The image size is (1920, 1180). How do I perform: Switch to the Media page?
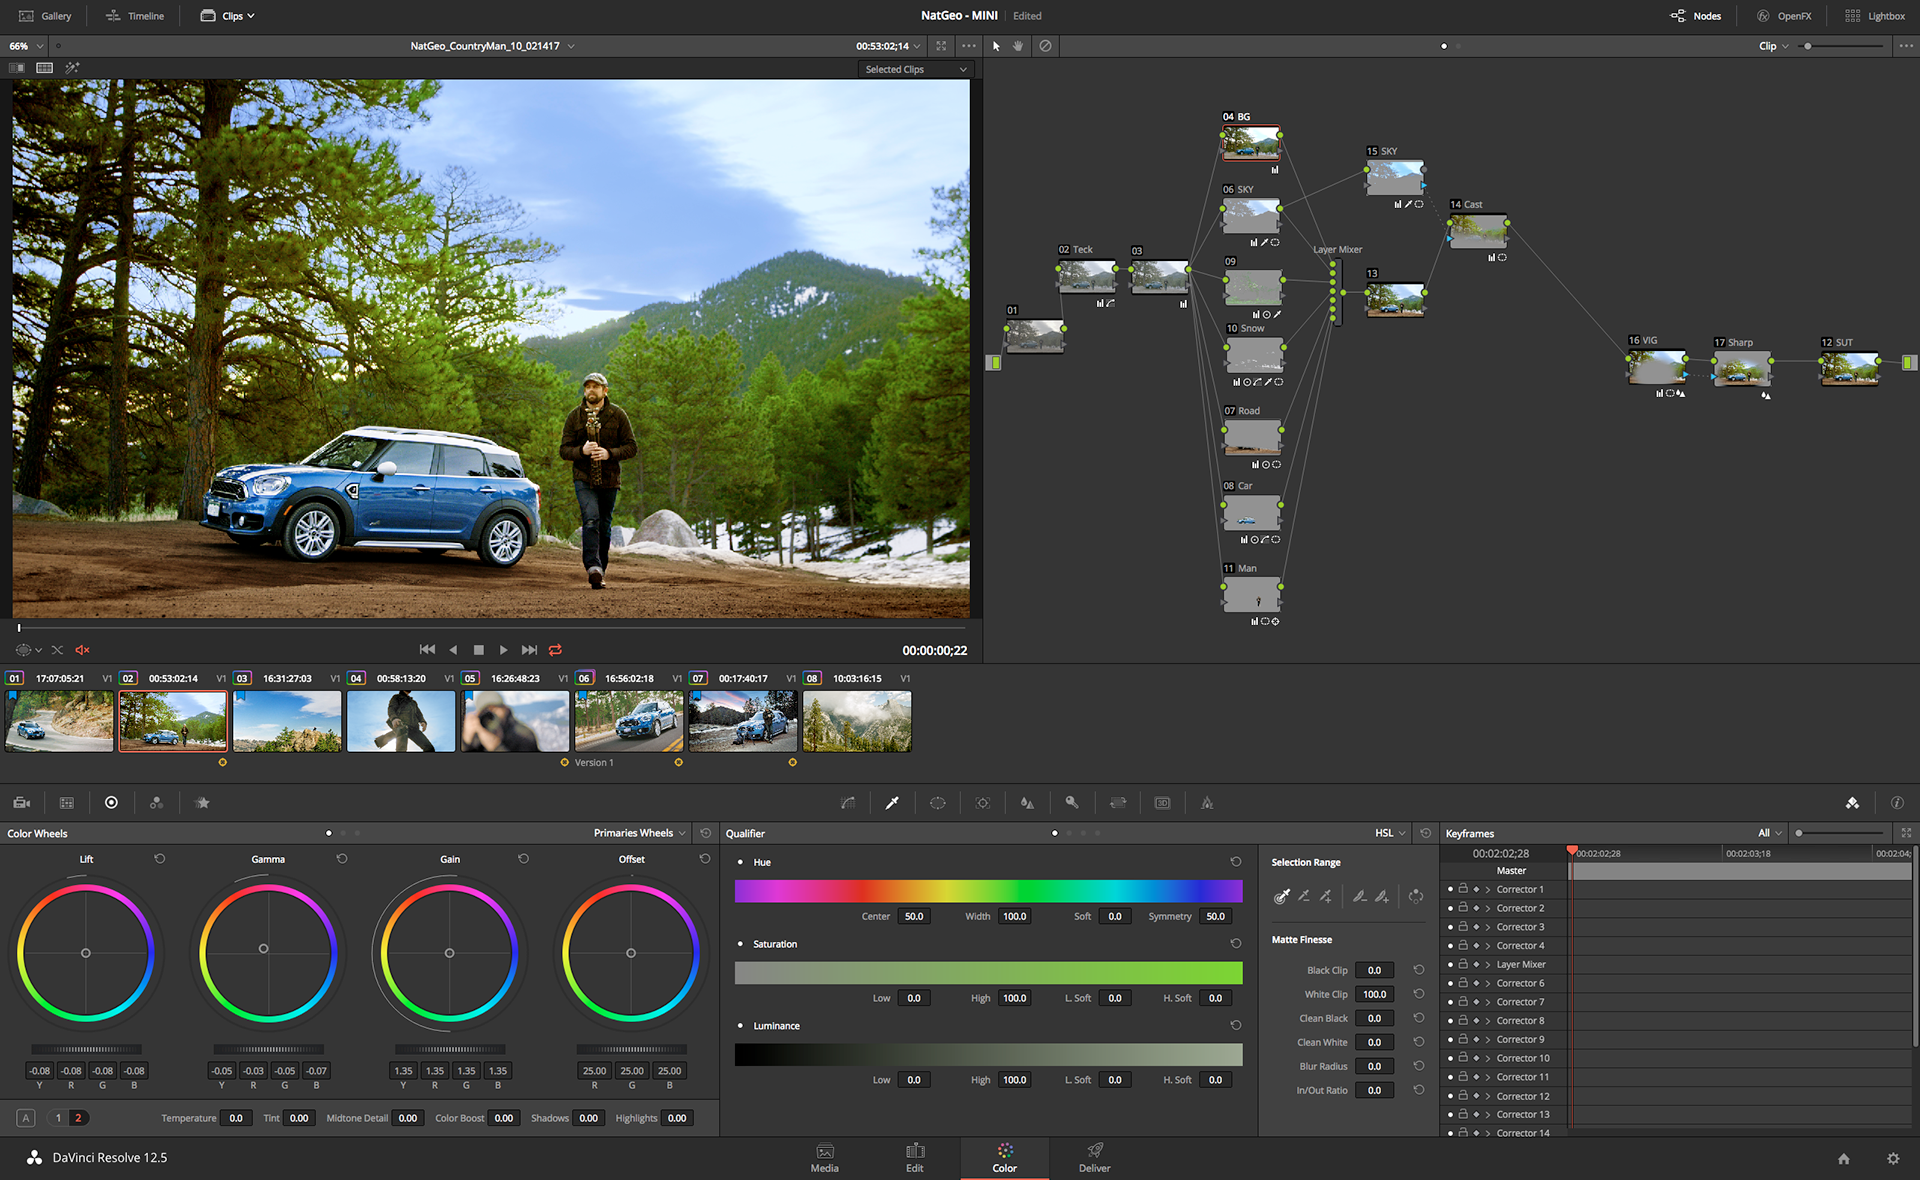click(x=825, y=1158)
